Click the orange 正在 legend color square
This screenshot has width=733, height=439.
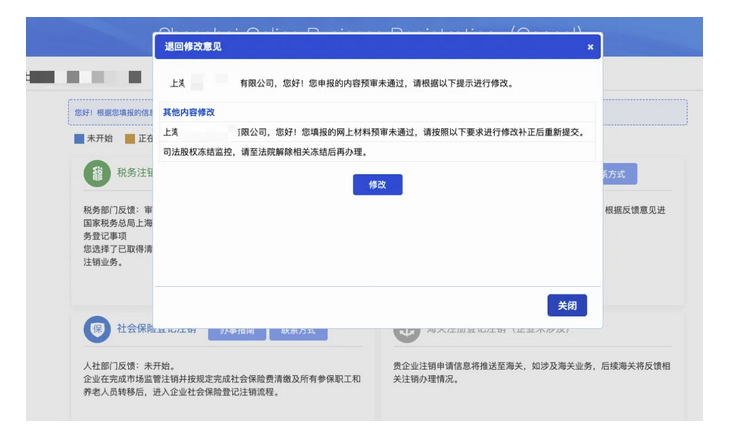(x=130, y=139)
